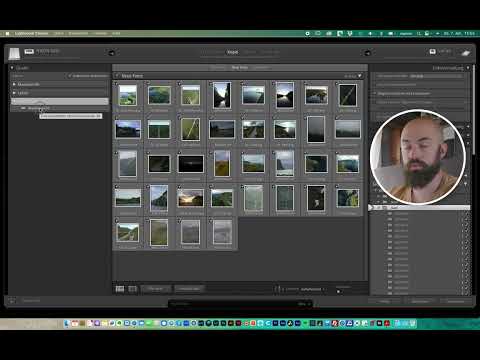Toggle the compact import dialog button at bottom left
Image resolution: width=480 pixels, height=360 pixels.
point(12,301)
